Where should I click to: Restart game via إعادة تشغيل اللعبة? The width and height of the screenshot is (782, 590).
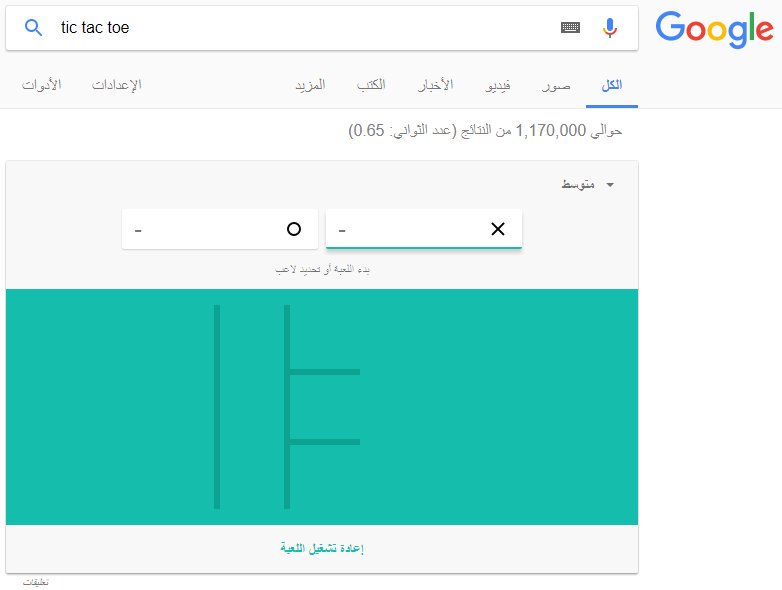(321, 549)
